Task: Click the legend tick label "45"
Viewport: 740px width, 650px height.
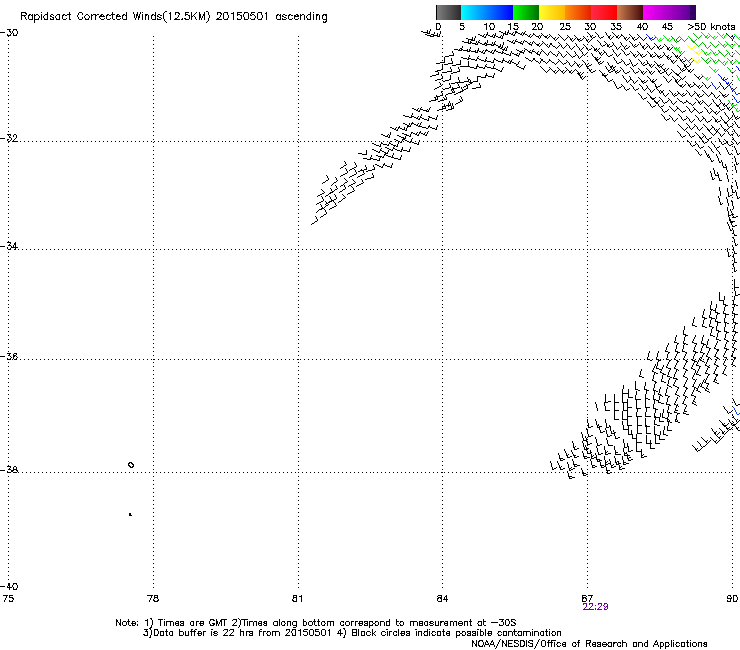Action: coord(667,27)
